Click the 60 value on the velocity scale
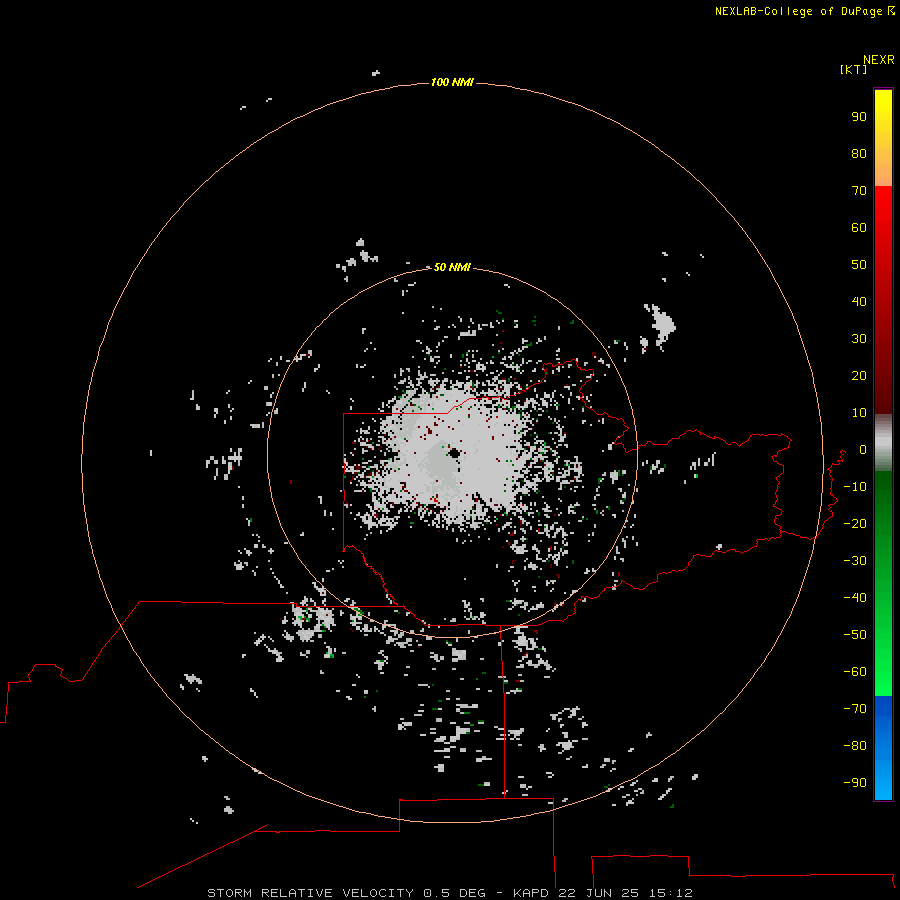The height and width of the screenshot is (900, 900). 859,228
